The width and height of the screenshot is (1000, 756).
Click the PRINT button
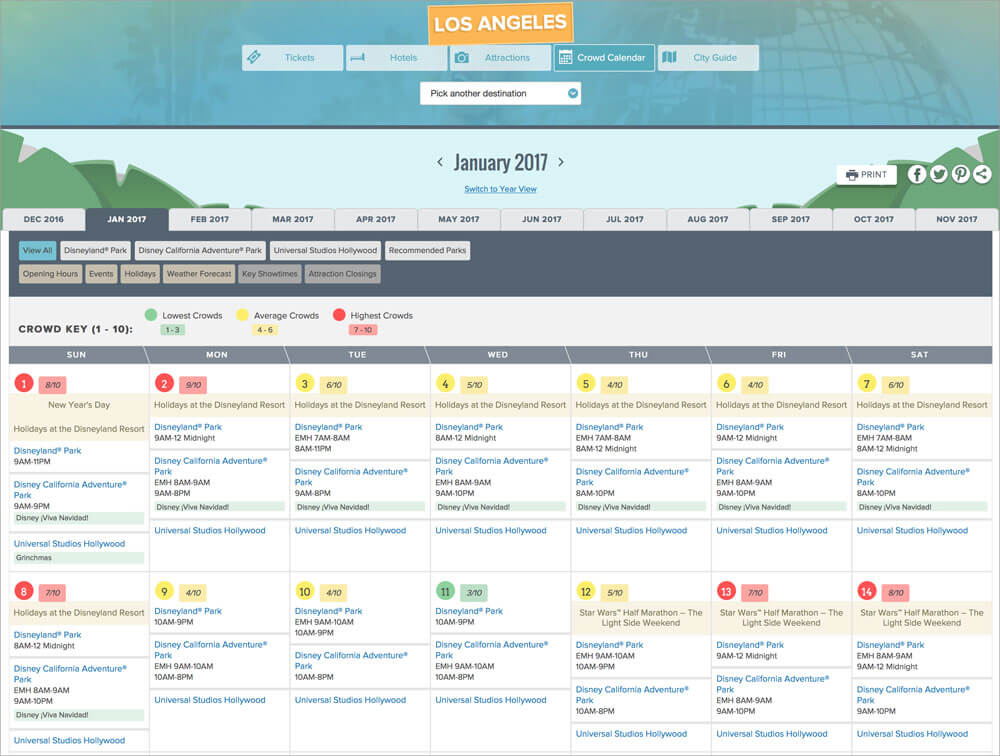(865, 173)
